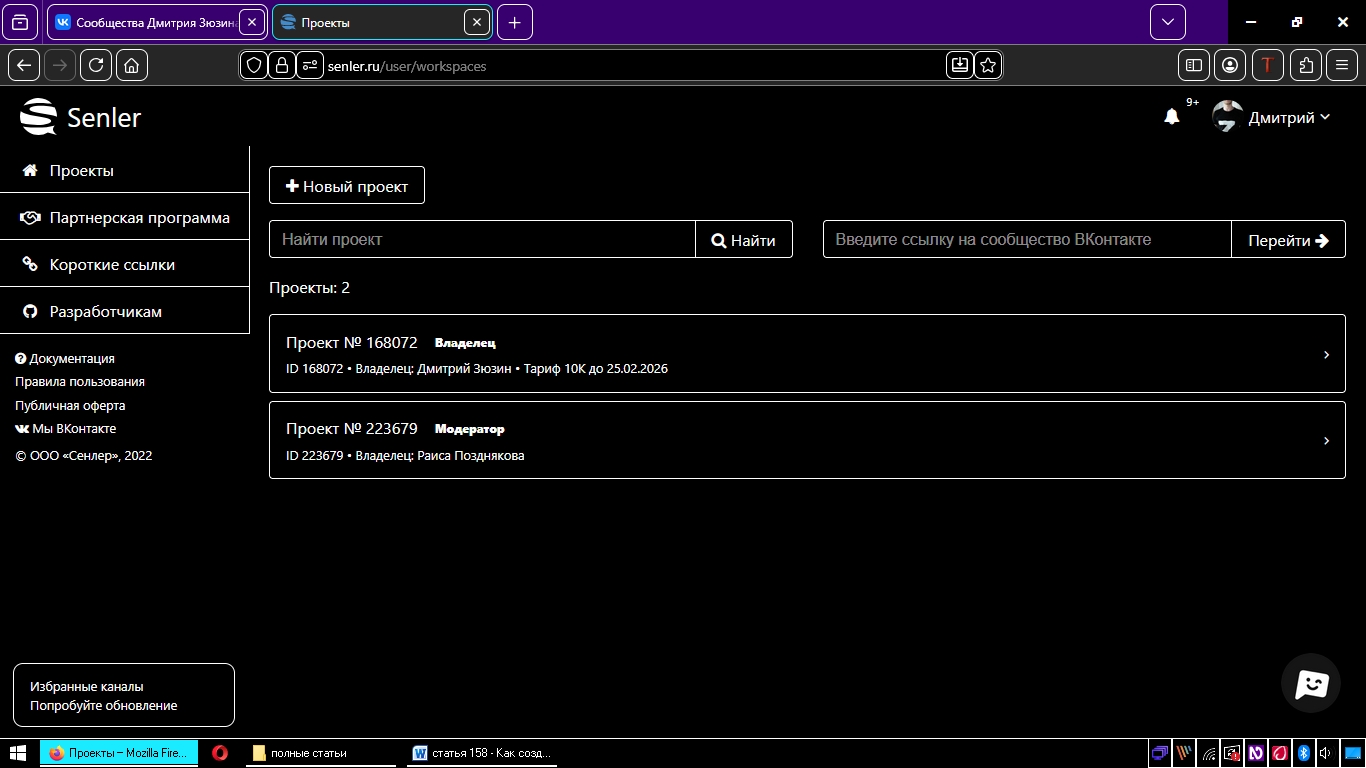
Task: Open the chat support widget icon
Action: (x=1310, y=683)
